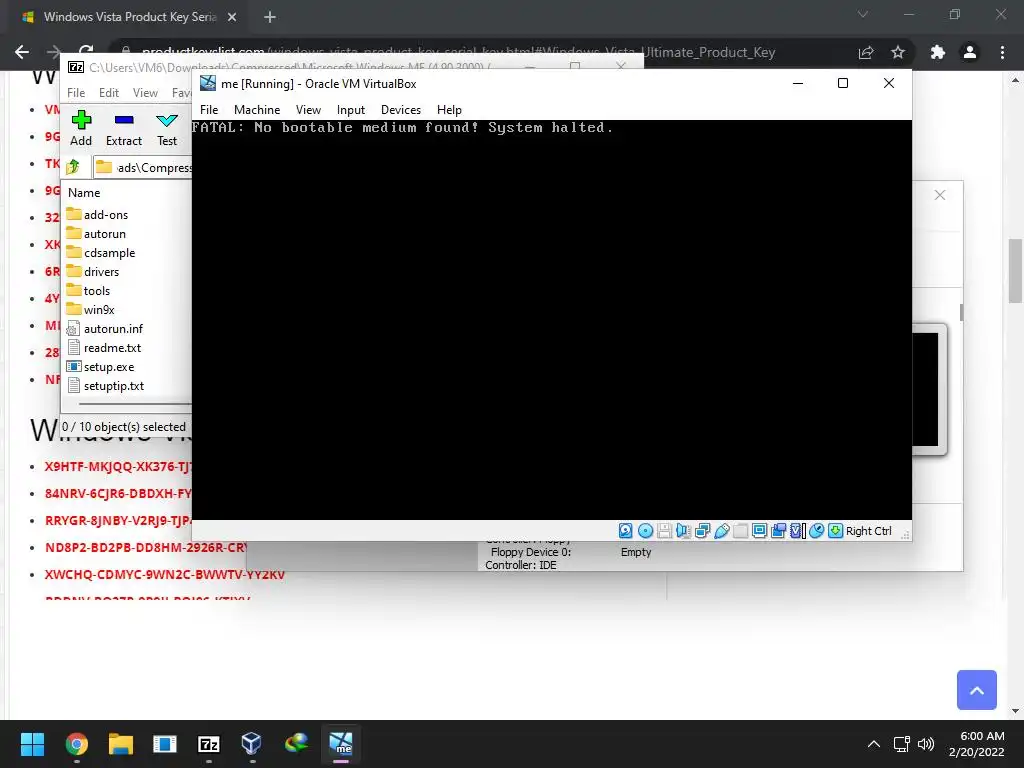This screenshot has height=768, width=1024.
Task: Select setup.exe file in 7-Zip
Action: [101, 366]
